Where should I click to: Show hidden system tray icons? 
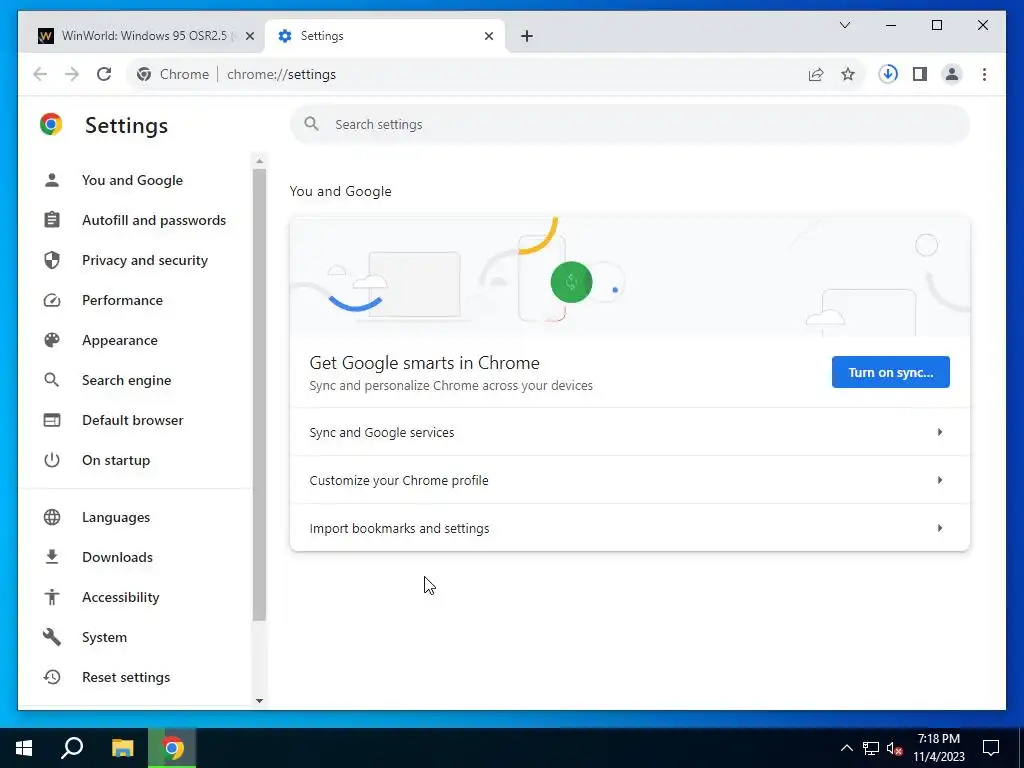pyautogui.click(x=846, y=748)
